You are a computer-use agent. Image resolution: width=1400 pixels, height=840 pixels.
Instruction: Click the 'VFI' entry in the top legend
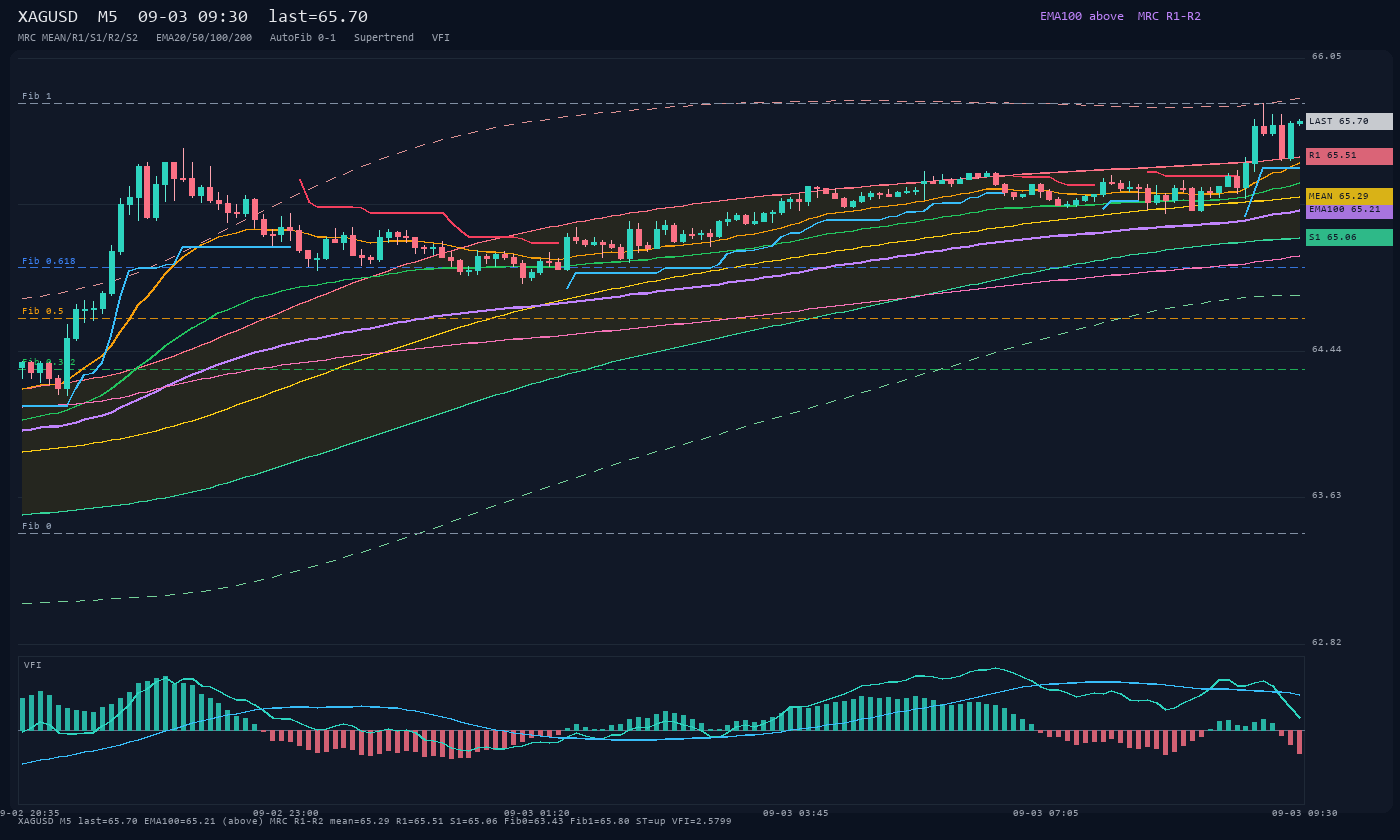(x=441, y=38)
